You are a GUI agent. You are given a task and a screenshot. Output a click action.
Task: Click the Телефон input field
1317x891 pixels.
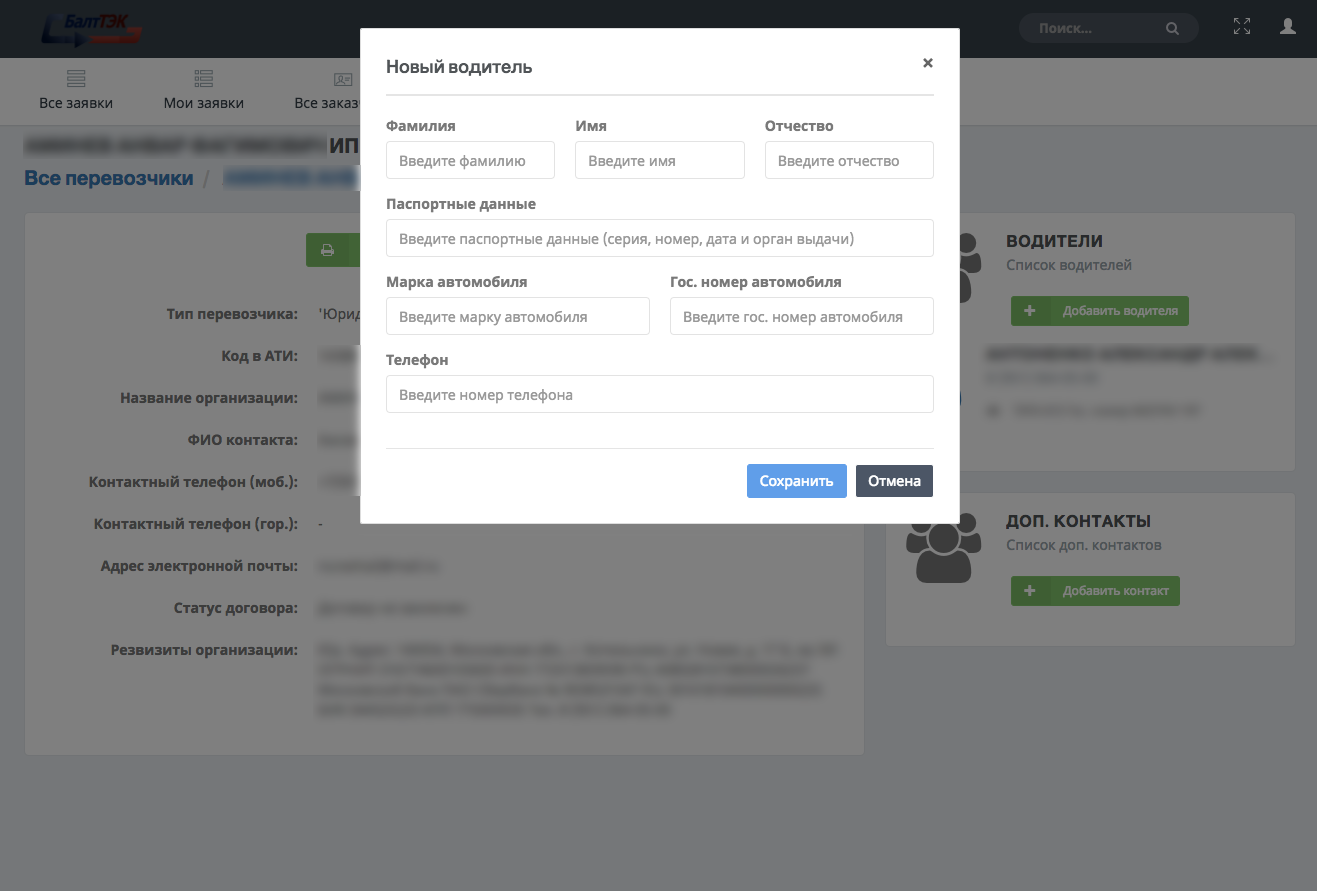[660, 394]
